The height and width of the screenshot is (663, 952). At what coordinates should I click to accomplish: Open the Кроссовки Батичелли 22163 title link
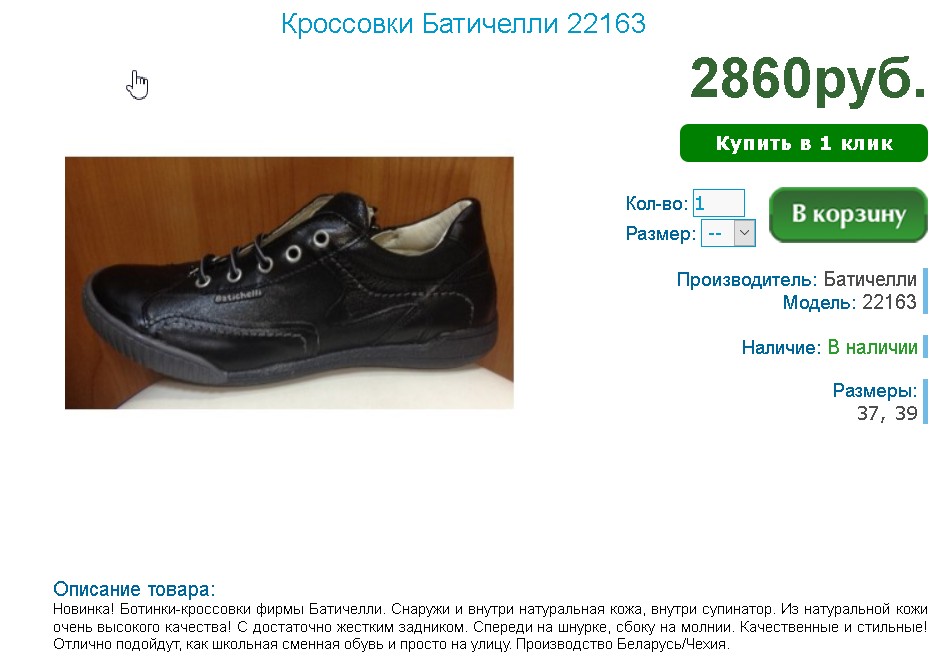463,24
